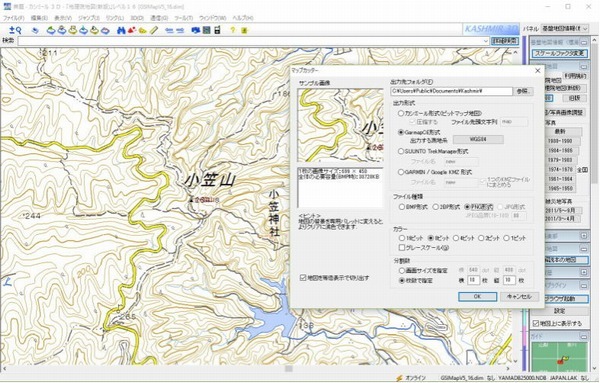
Task: Select GarmapCE形式 output format radio
Action: pyautogui.click(x=401, y=132)
